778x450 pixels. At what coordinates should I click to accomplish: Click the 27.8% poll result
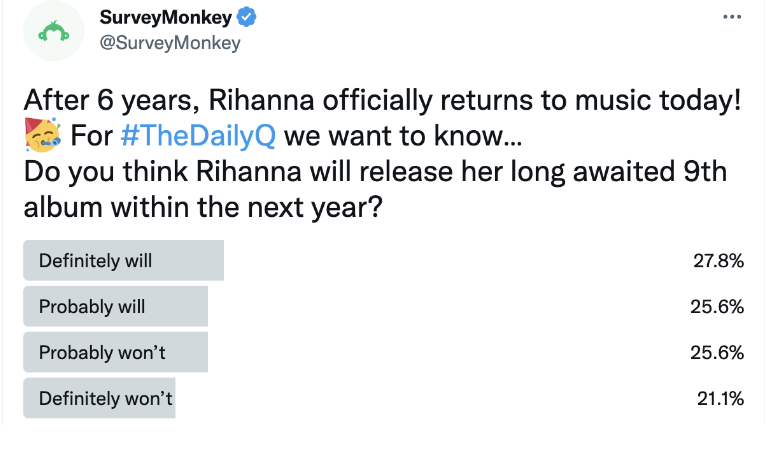pos(718,260)
